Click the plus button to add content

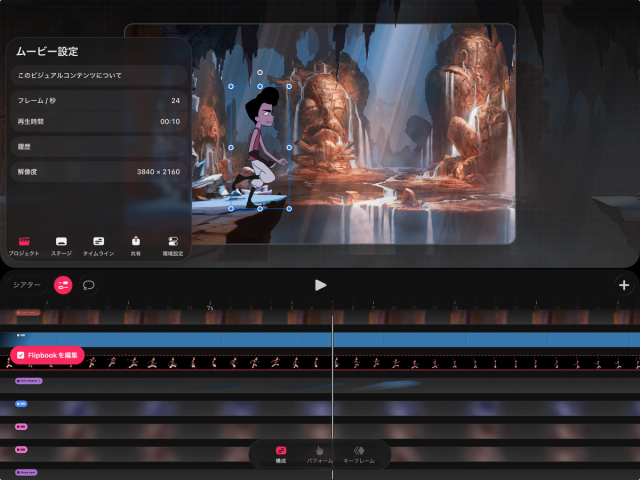[624, 285]
